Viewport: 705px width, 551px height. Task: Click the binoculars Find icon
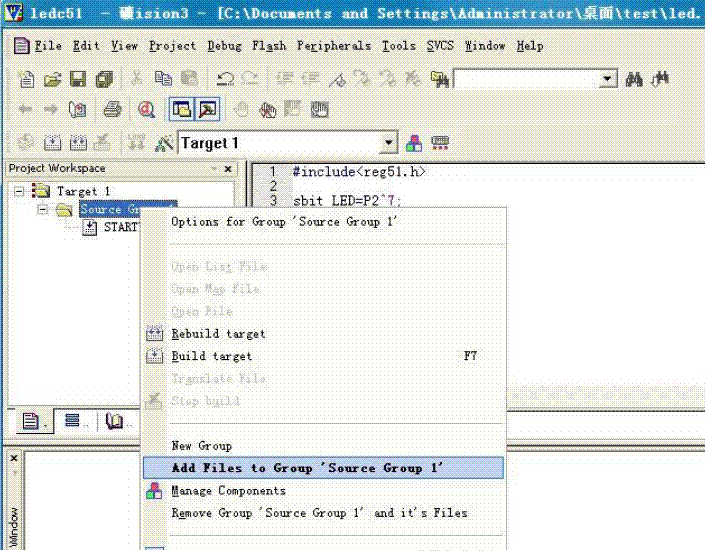click(x=634, y=79)
